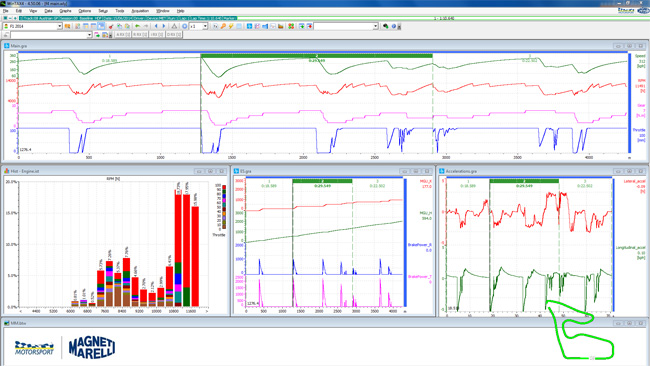Image resolution: width=650 pixels, height=366 pixels.
Task: Click the grey forward arrow toolbar icon
Action: click(146, 26)
